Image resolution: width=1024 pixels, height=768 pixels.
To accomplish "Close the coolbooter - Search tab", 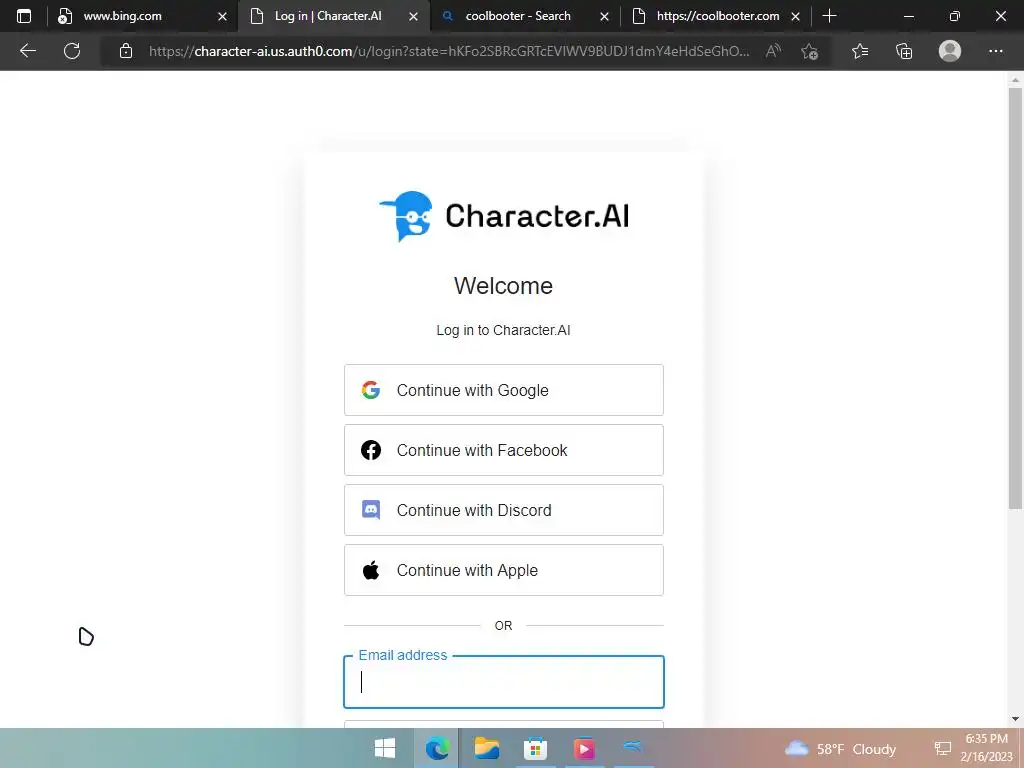I will [x=604, y=16].
